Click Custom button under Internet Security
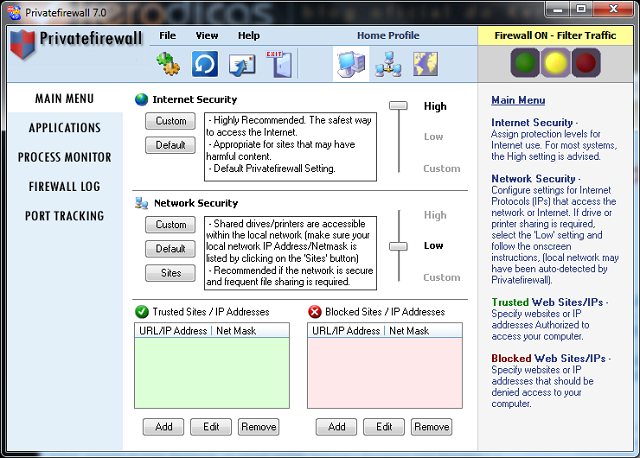 171,121
